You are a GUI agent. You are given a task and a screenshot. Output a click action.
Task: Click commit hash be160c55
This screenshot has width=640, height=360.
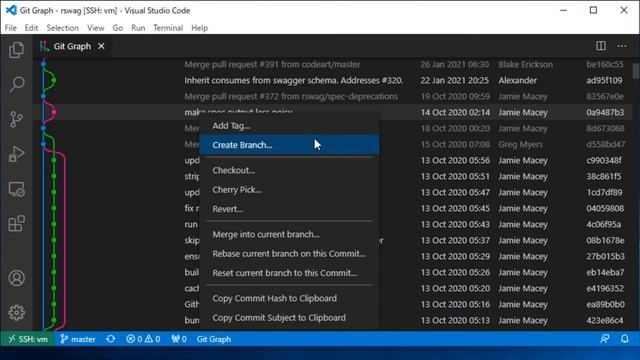pos(604,64)
